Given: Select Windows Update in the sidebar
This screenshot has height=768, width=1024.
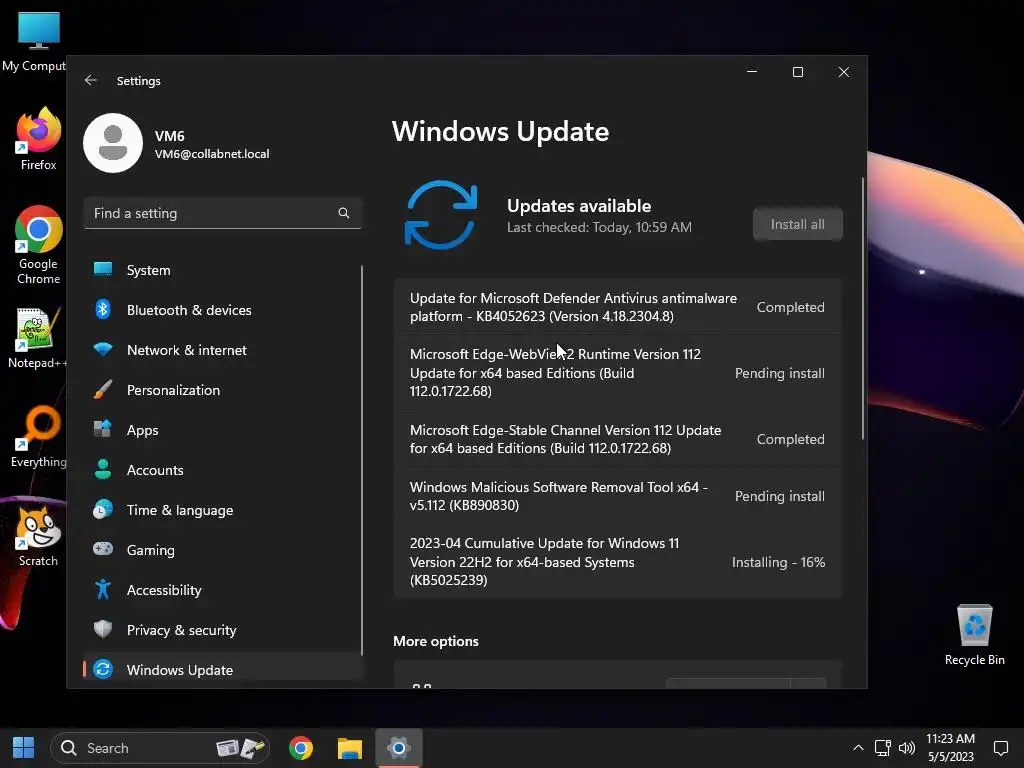Looking at the screenshot, I should click(x=222, y=669).
